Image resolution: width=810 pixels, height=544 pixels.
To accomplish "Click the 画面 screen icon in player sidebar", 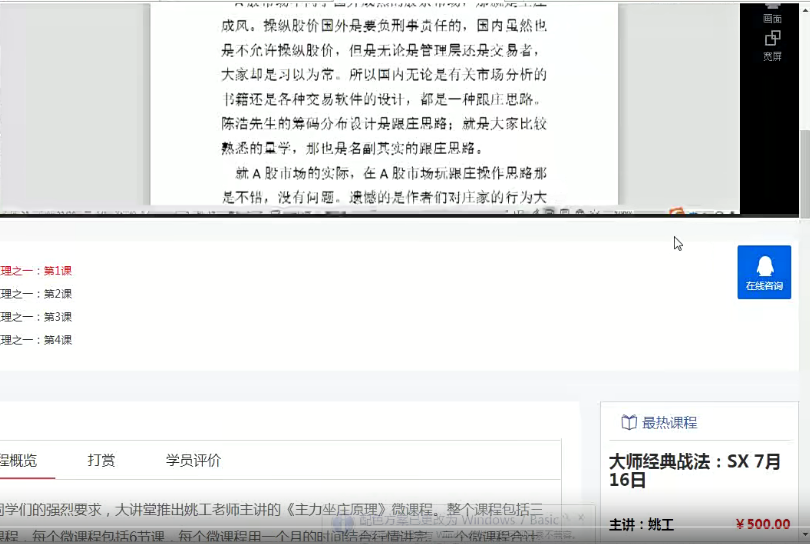I will pyautogui.click(x=772, y=8).
